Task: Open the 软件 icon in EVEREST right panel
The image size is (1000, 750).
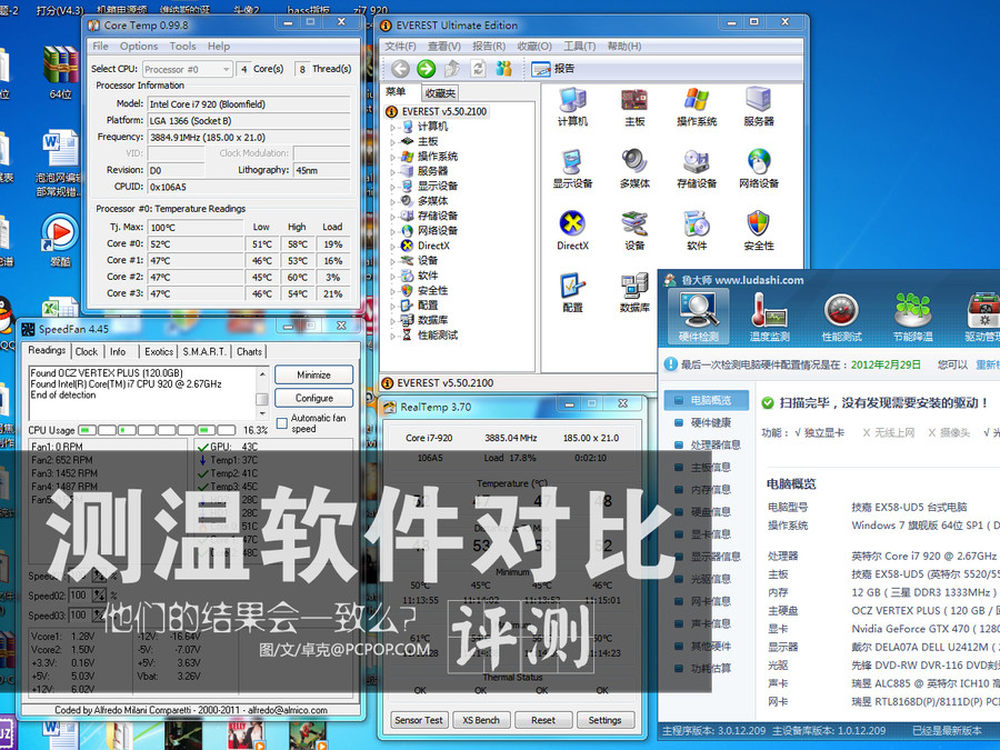Action: point(696,230)
